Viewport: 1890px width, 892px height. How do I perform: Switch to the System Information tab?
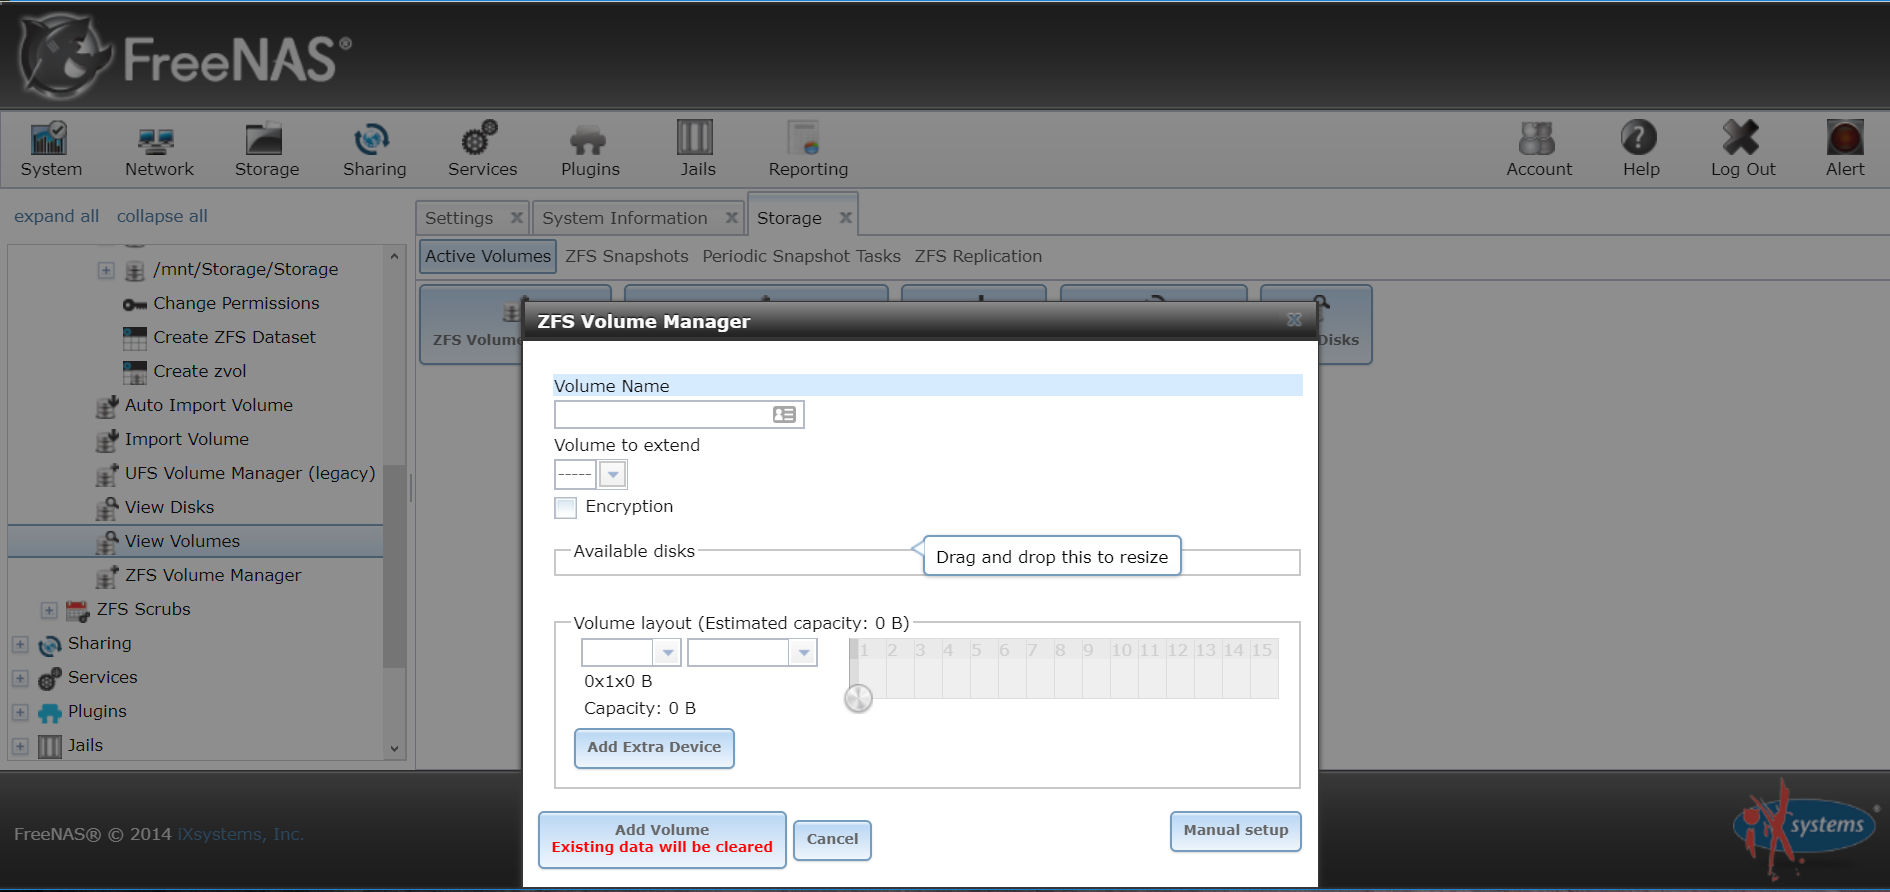pos(625,218)
